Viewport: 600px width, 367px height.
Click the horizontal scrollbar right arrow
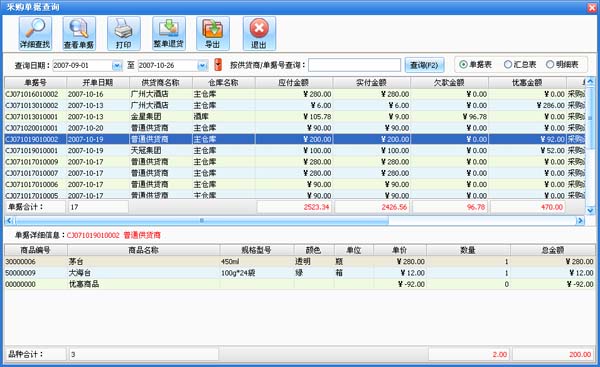(580, 220)
